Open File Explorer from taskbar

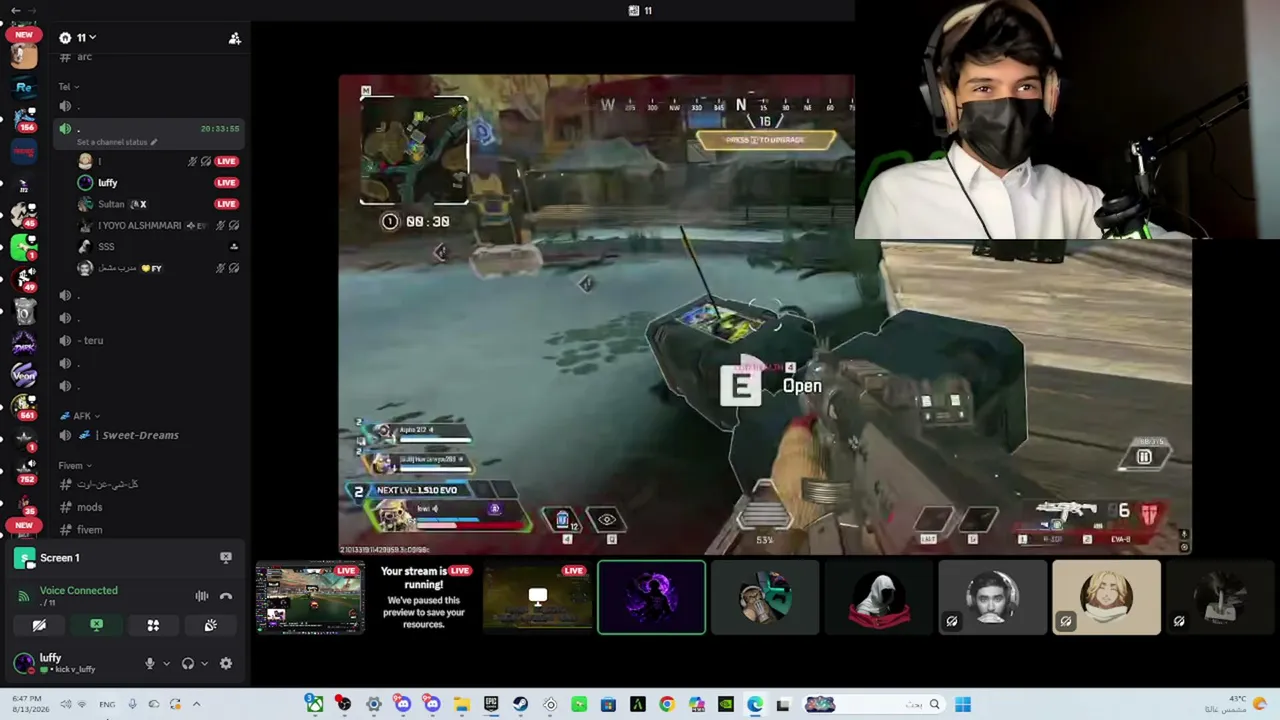[x=461, y=704]
